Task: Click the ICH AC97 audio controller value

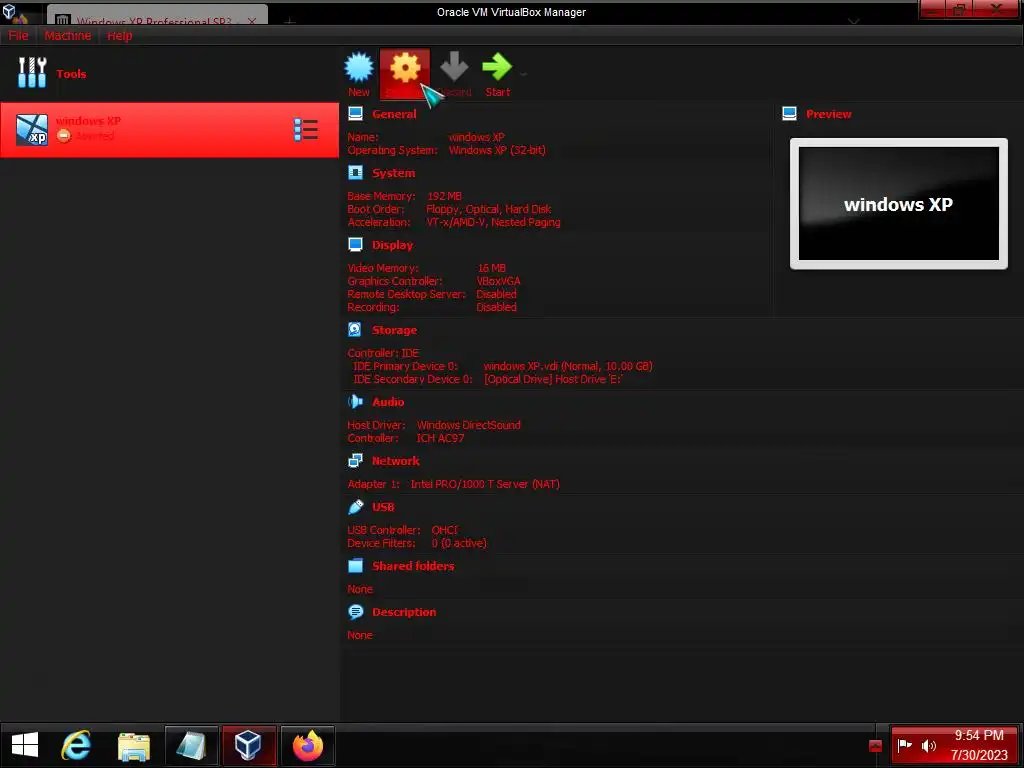Action: pos(440,438)
